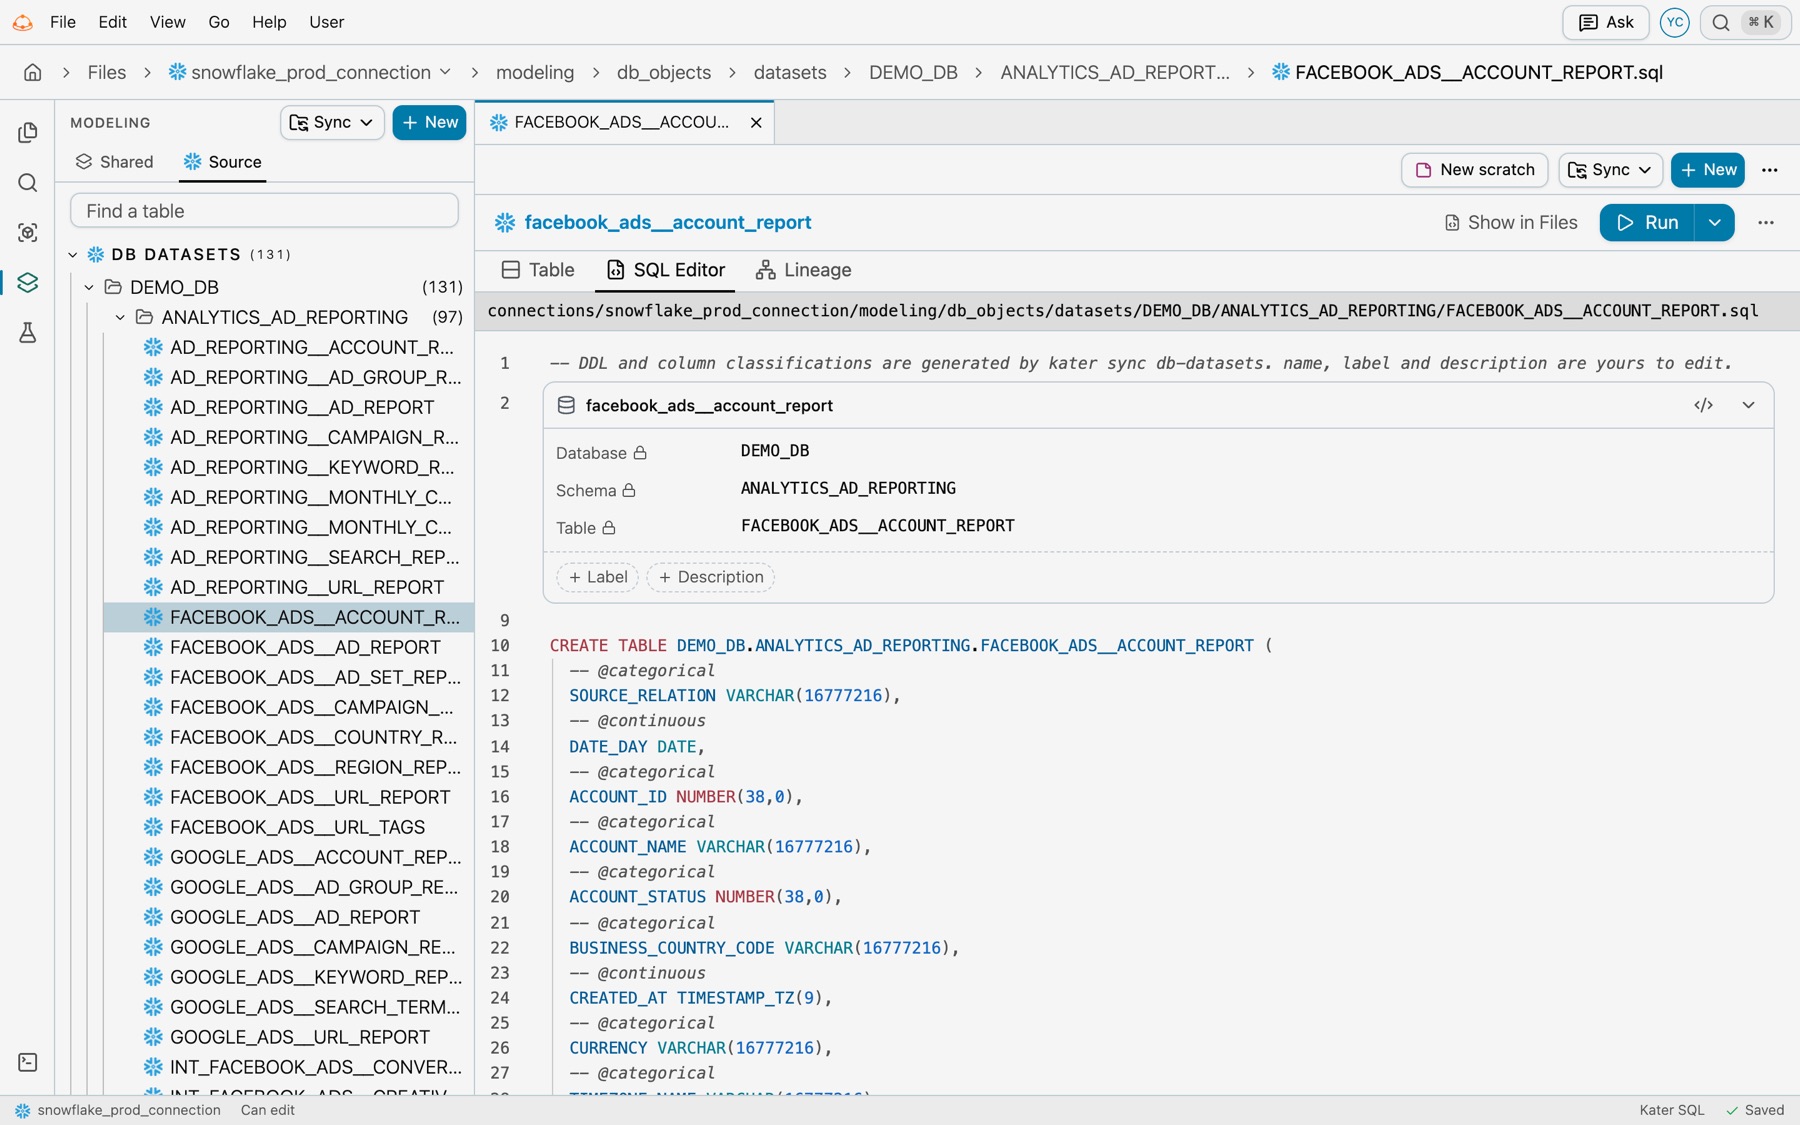Open the Edit menu
This screenshot has width=1800, height=1125.
pyautogui.click(x=112, y=22)
